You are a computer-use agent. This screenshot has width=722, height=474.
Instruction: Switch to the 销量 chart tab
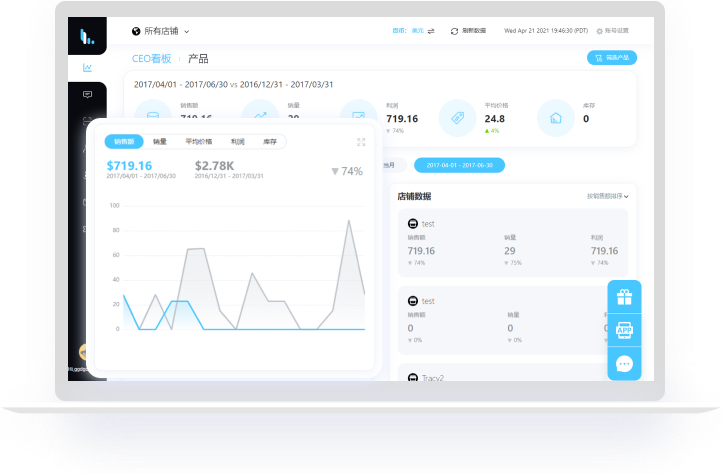[x=160, y=141]
